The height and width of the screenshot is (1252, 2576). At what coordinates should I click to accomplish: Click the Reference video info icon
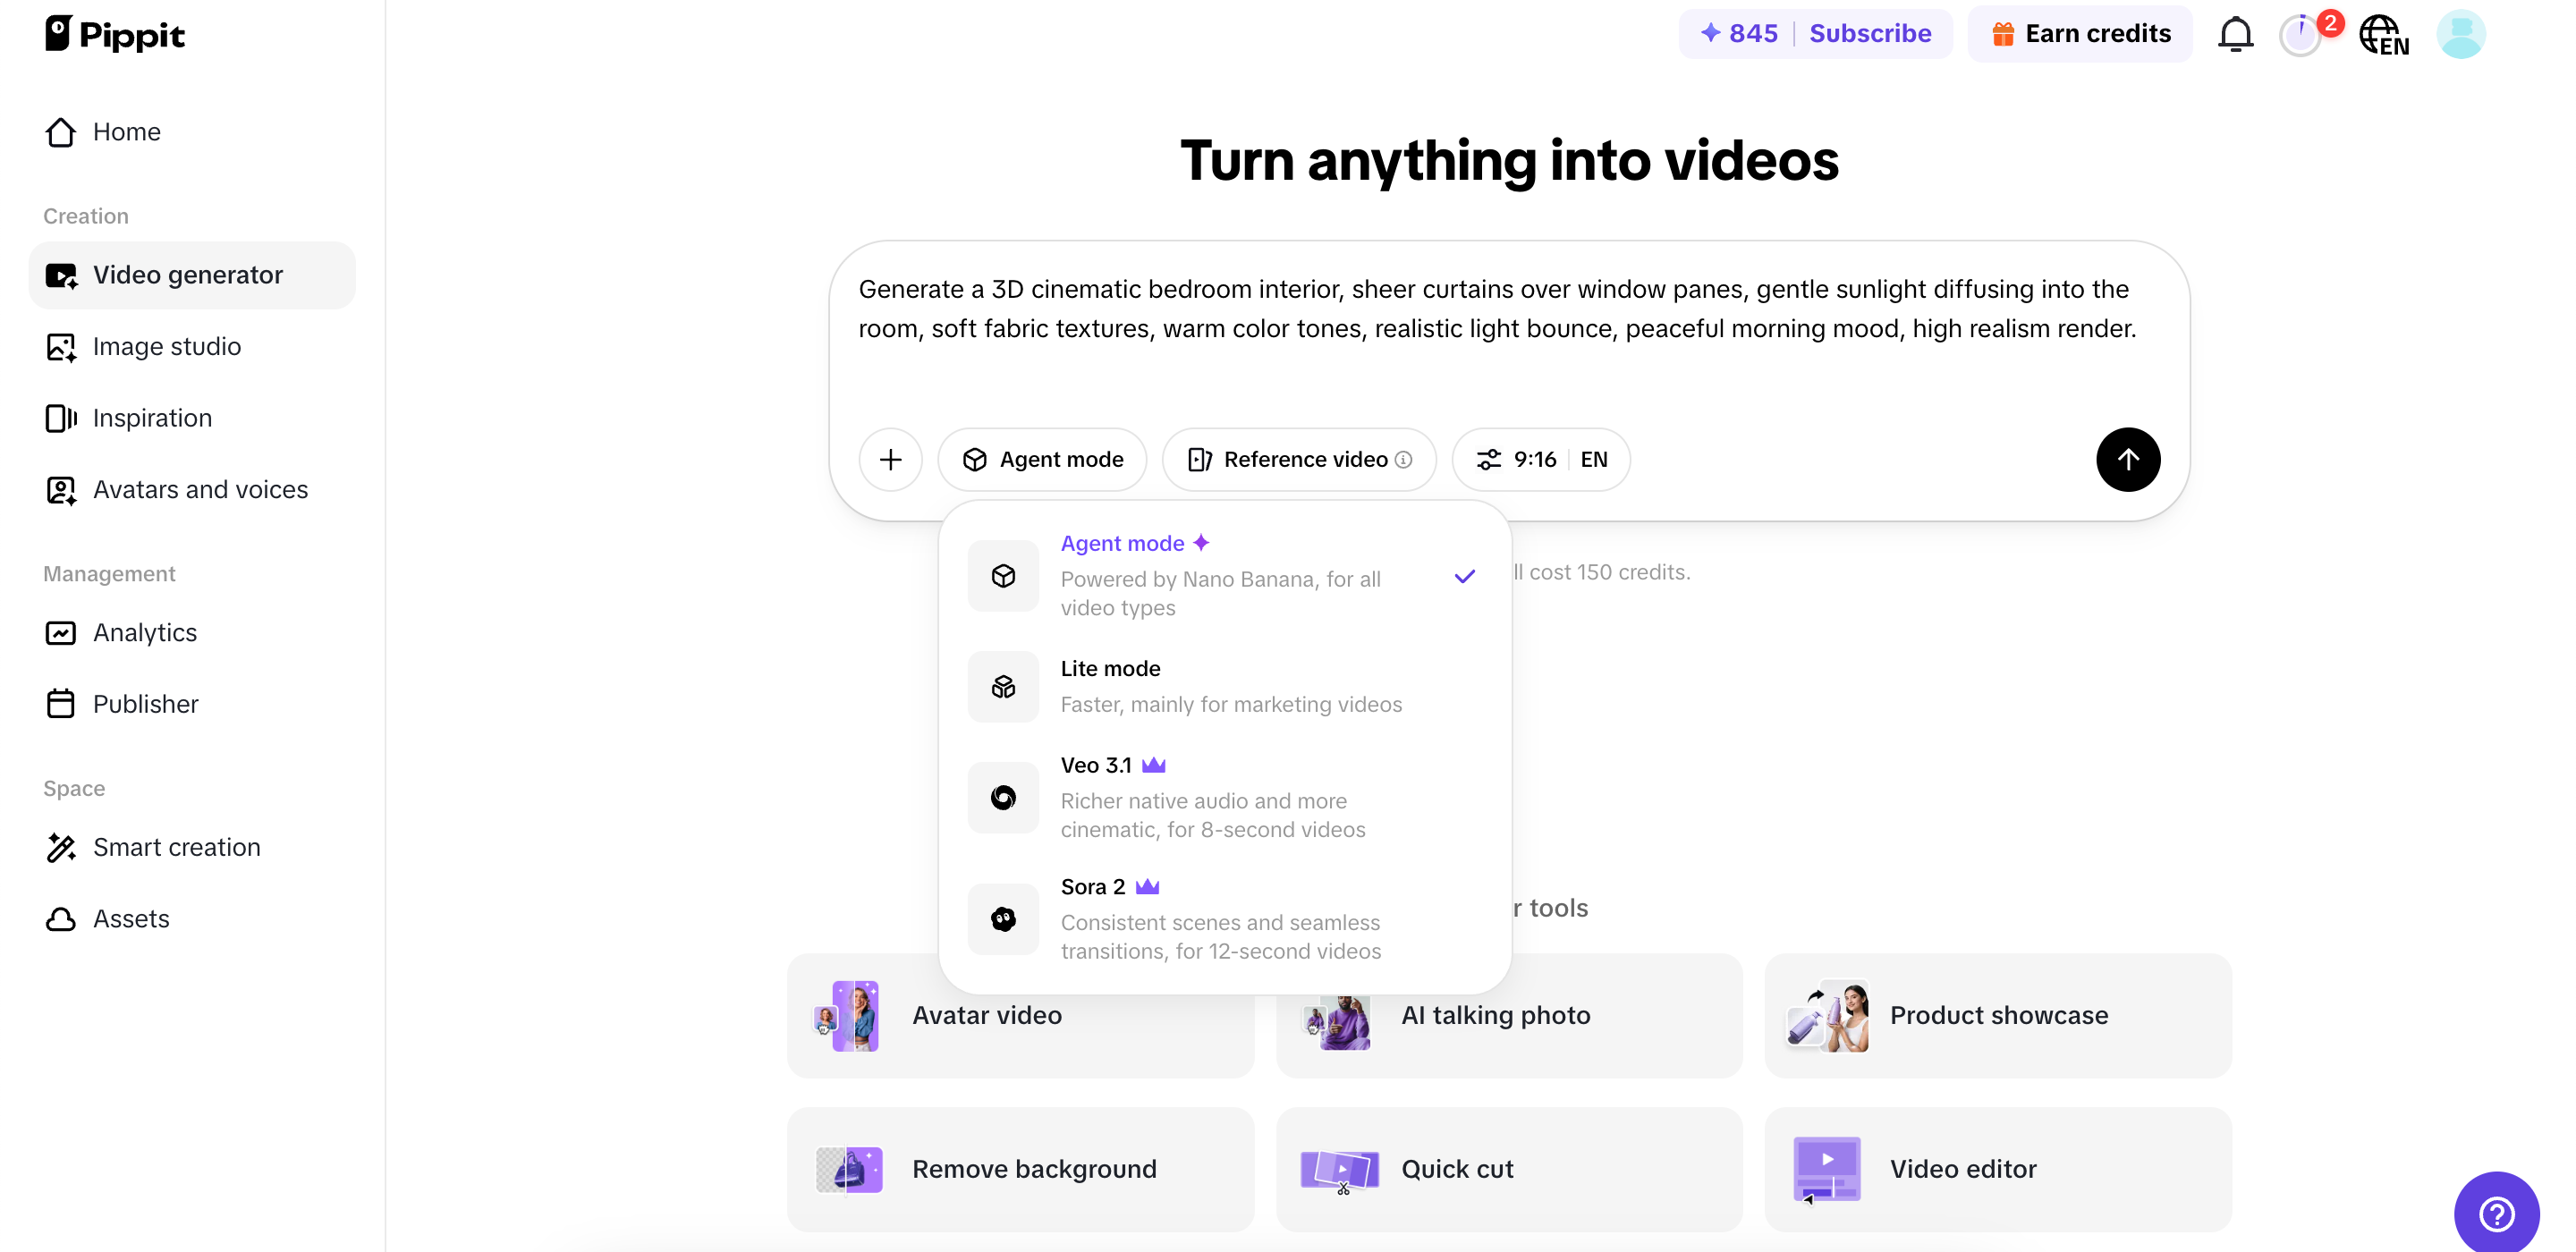tap(1404, 459)
